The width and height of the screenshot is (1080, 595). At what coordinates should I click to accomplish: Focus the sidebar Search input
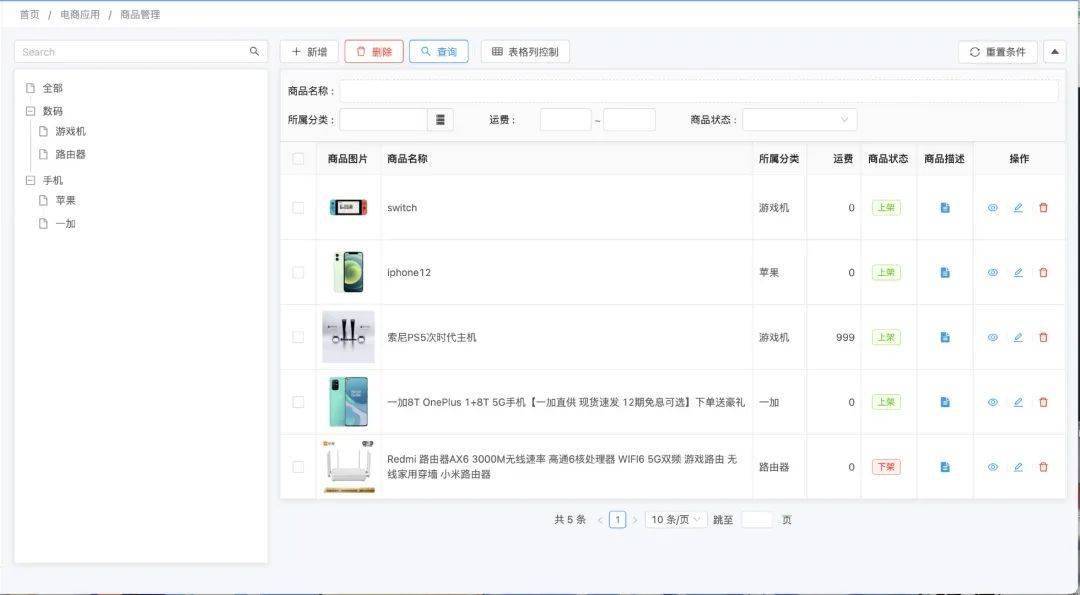132,52
